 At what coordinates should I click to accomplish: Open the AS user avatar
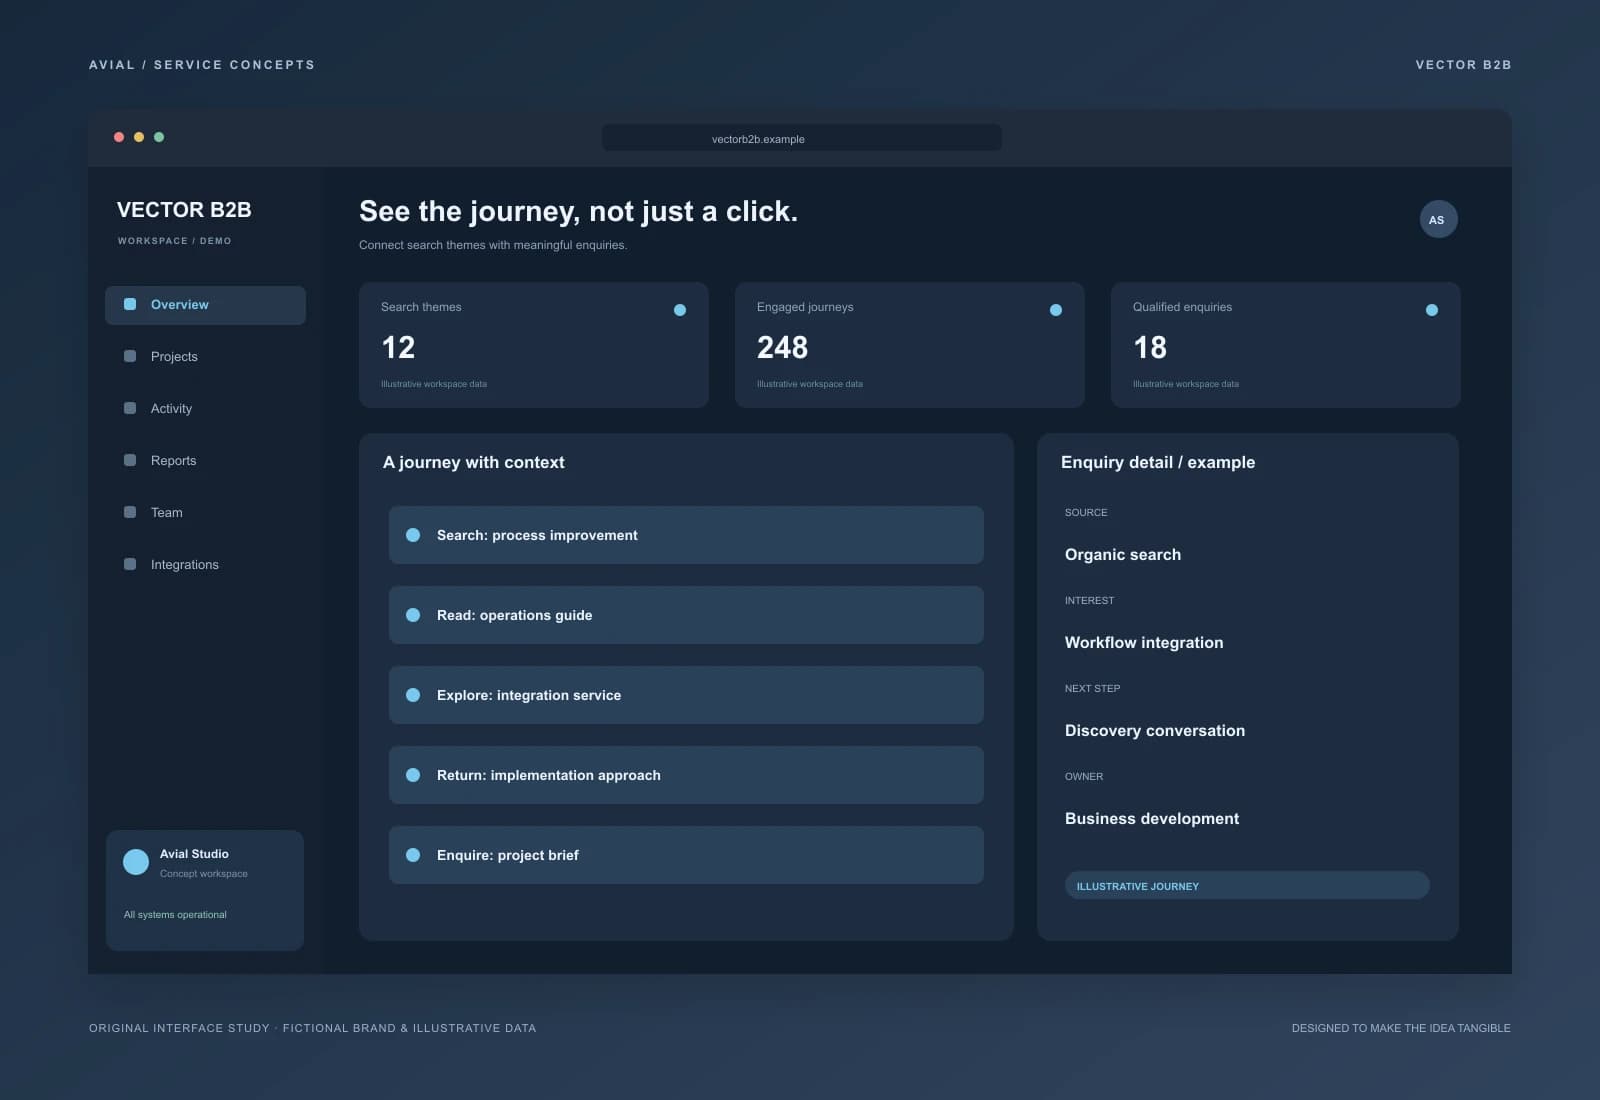coord(1438,220)
